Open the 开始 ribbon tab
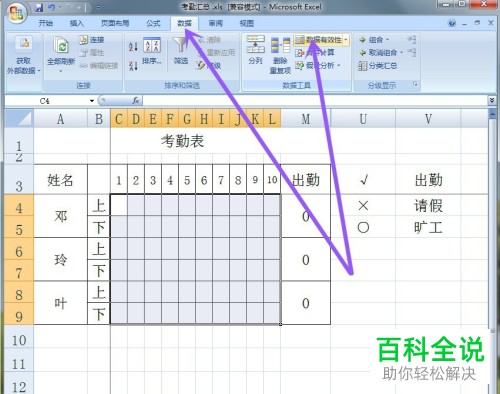 click(46, 23)
